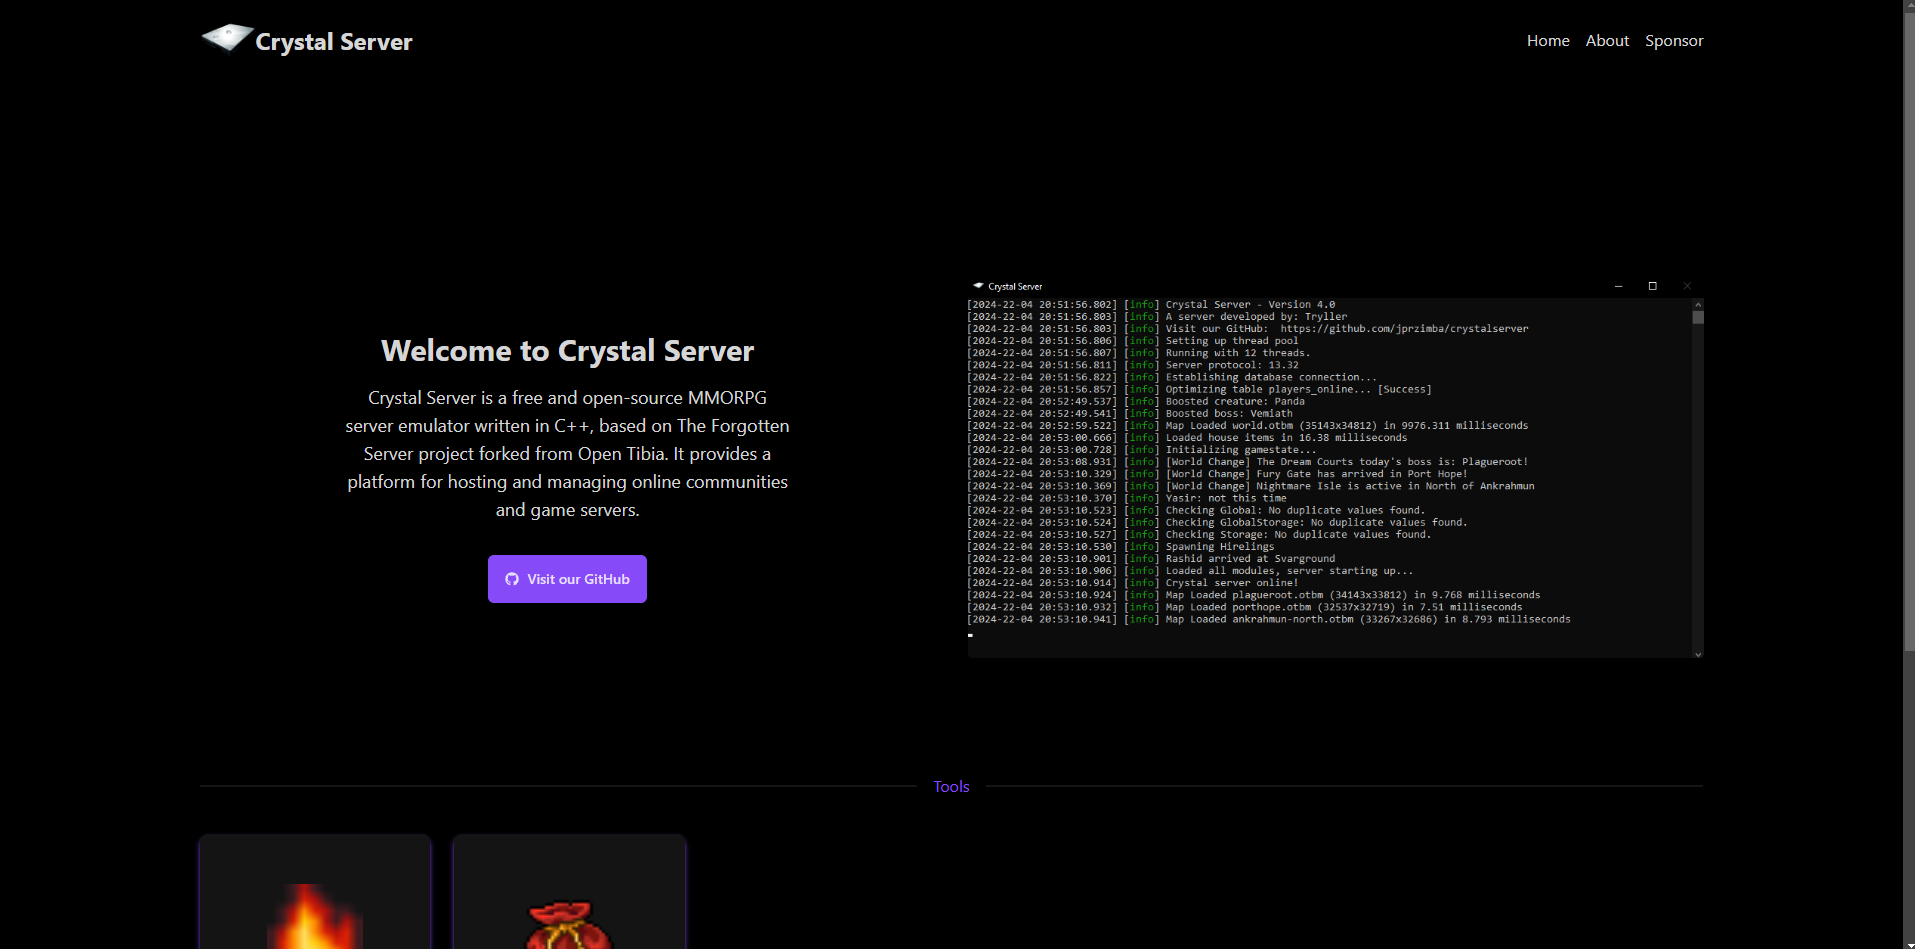Open the Sponsor navigation item
The image size is (1915, 949).
(1673, 41)
